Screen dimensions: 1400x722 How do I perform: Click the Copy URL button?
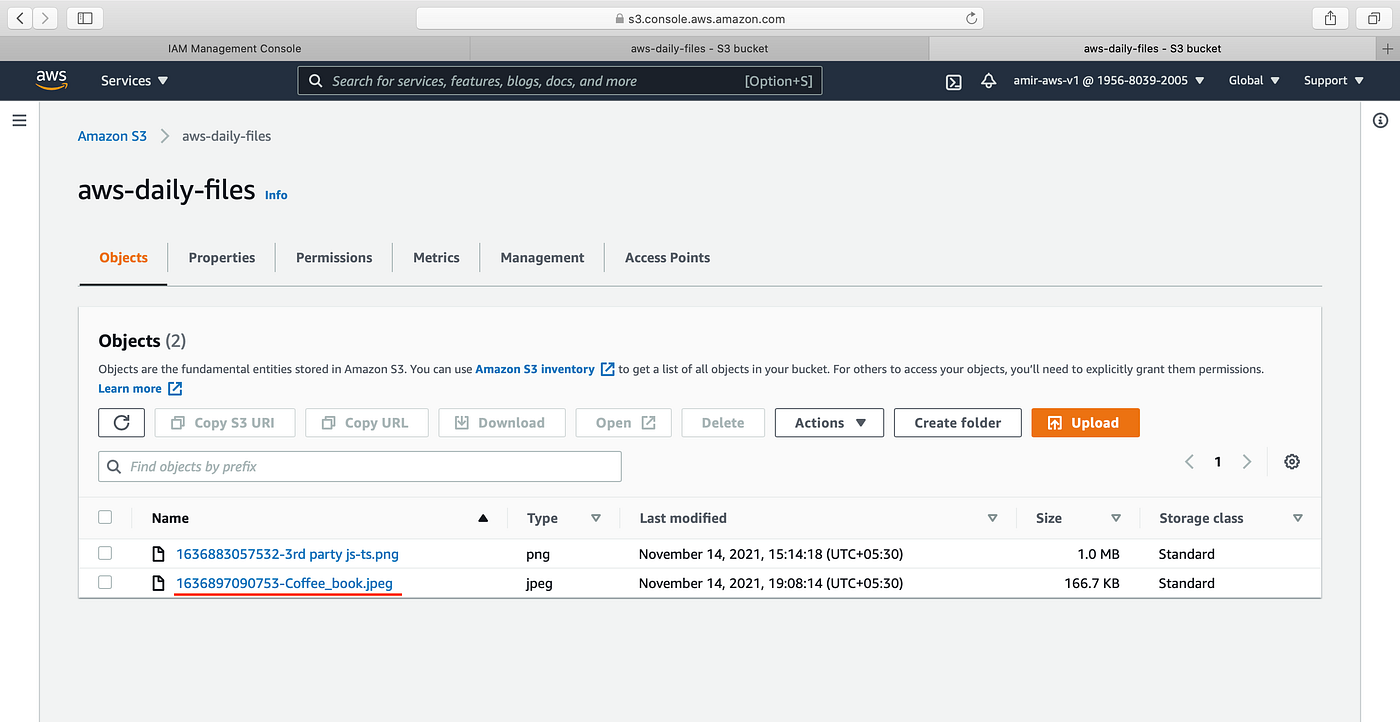point(366,423)
